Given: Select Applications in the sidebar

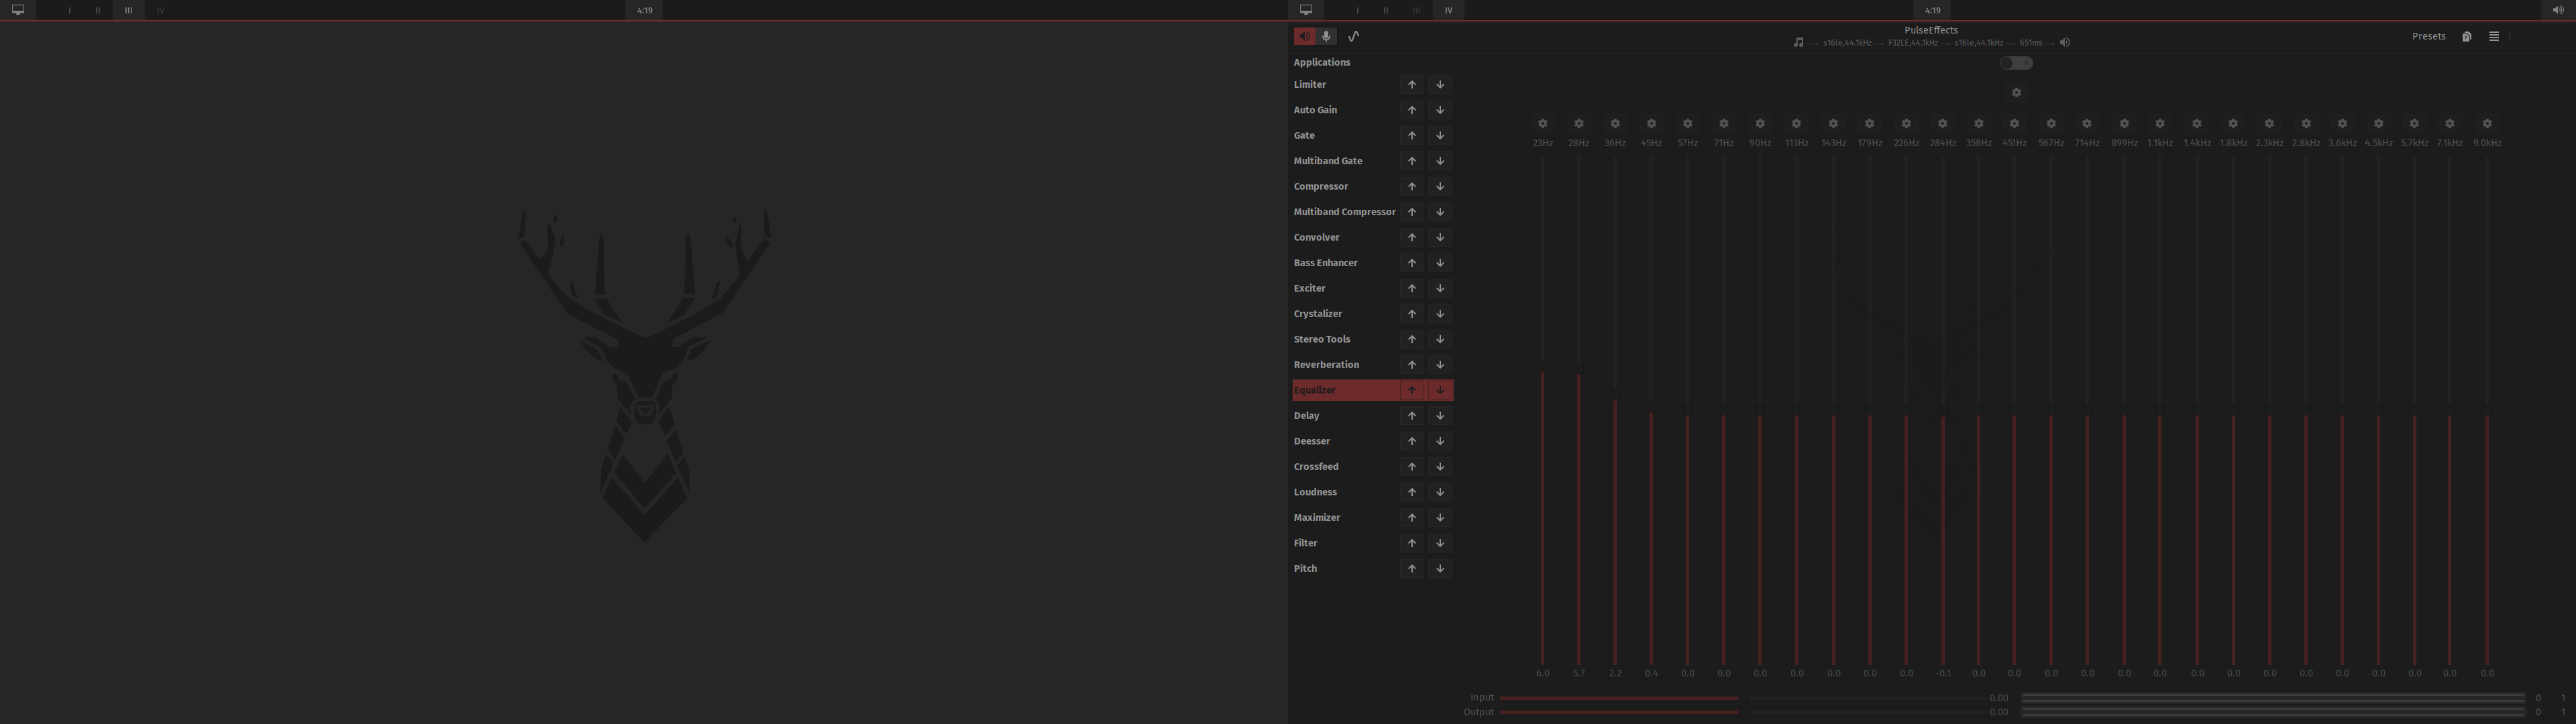Looking at the screenshot, I should (1322, 62).
